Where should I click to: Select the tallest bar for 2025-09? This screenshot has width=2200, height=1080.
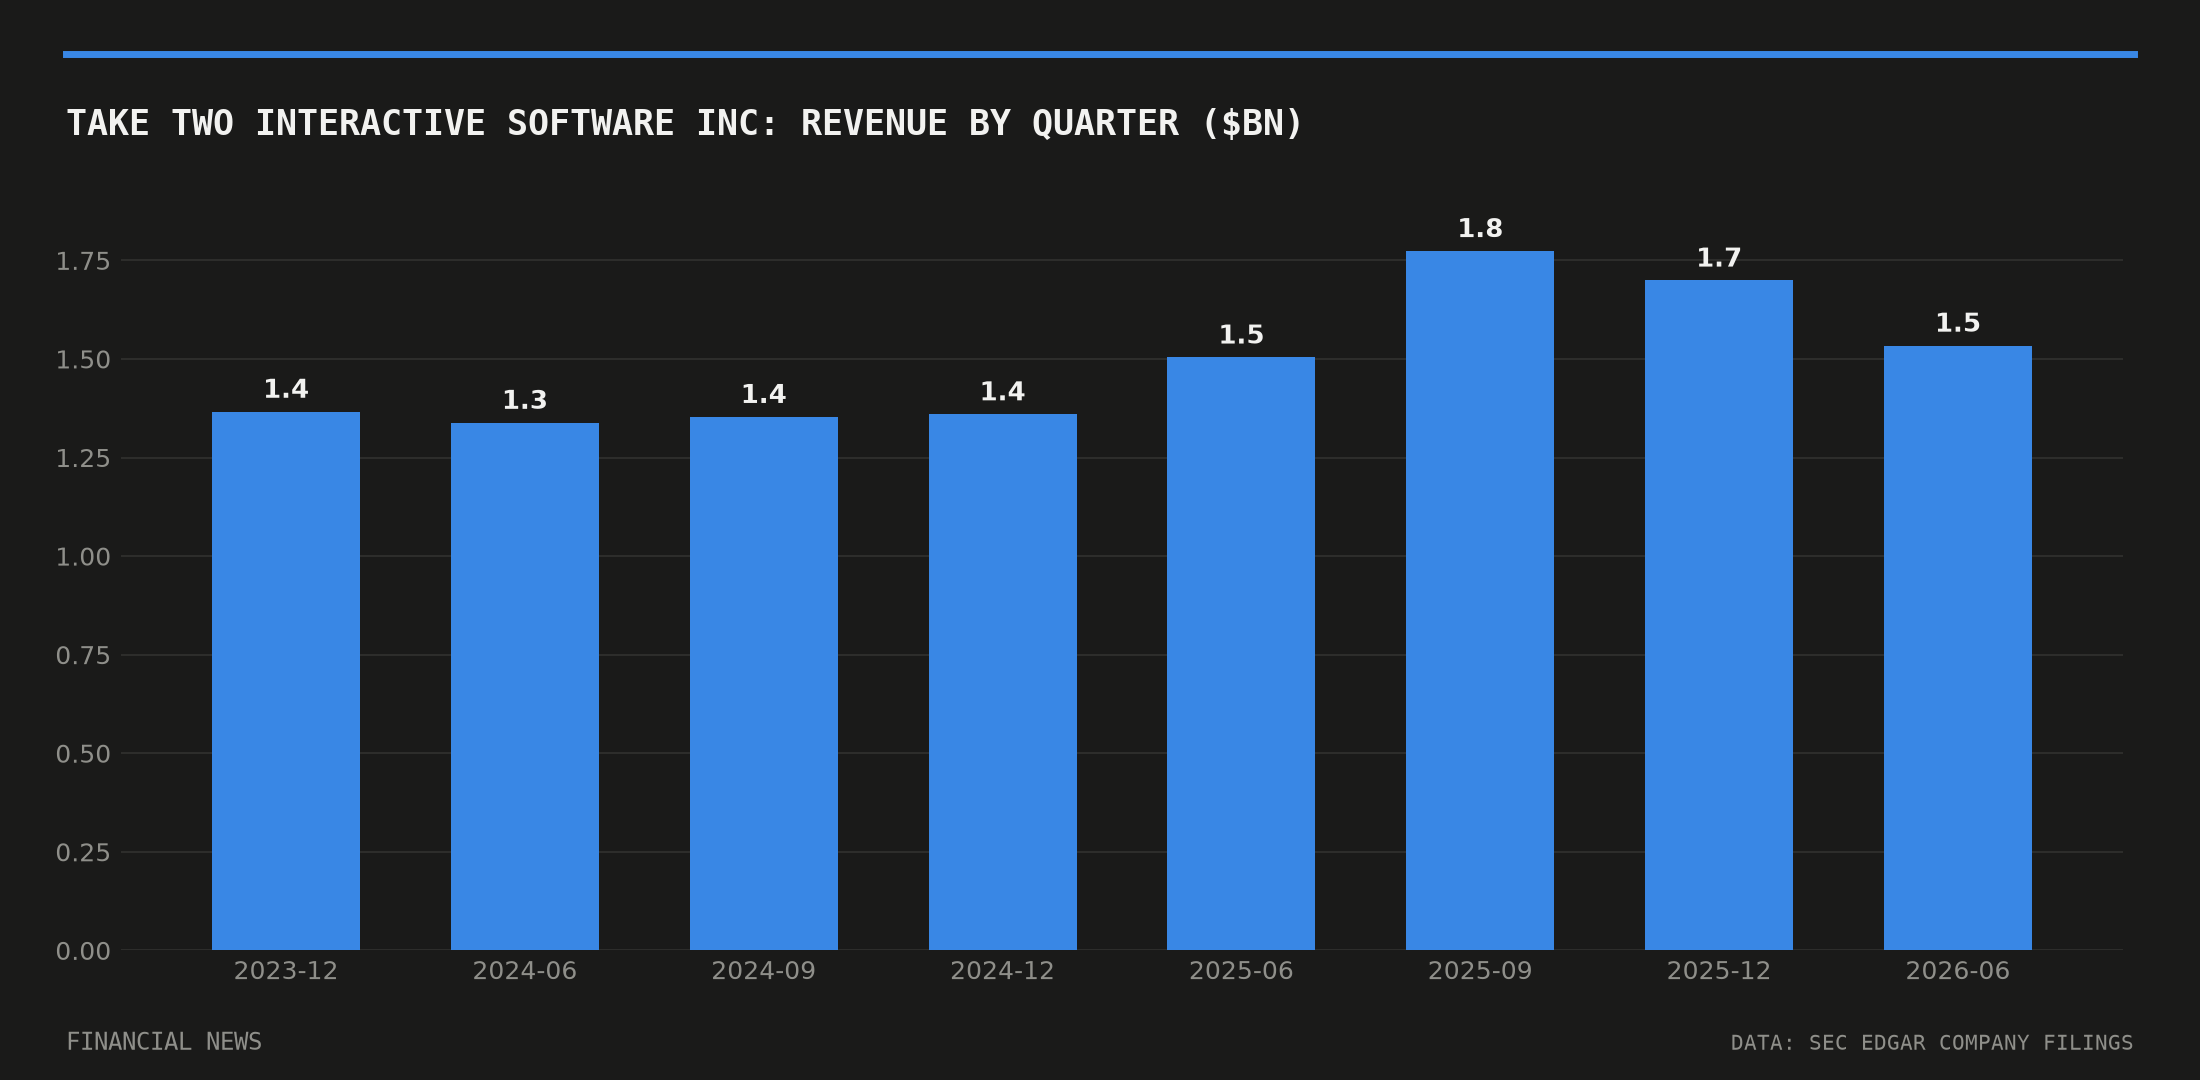pyautogui.click(x=1480, y=600)
